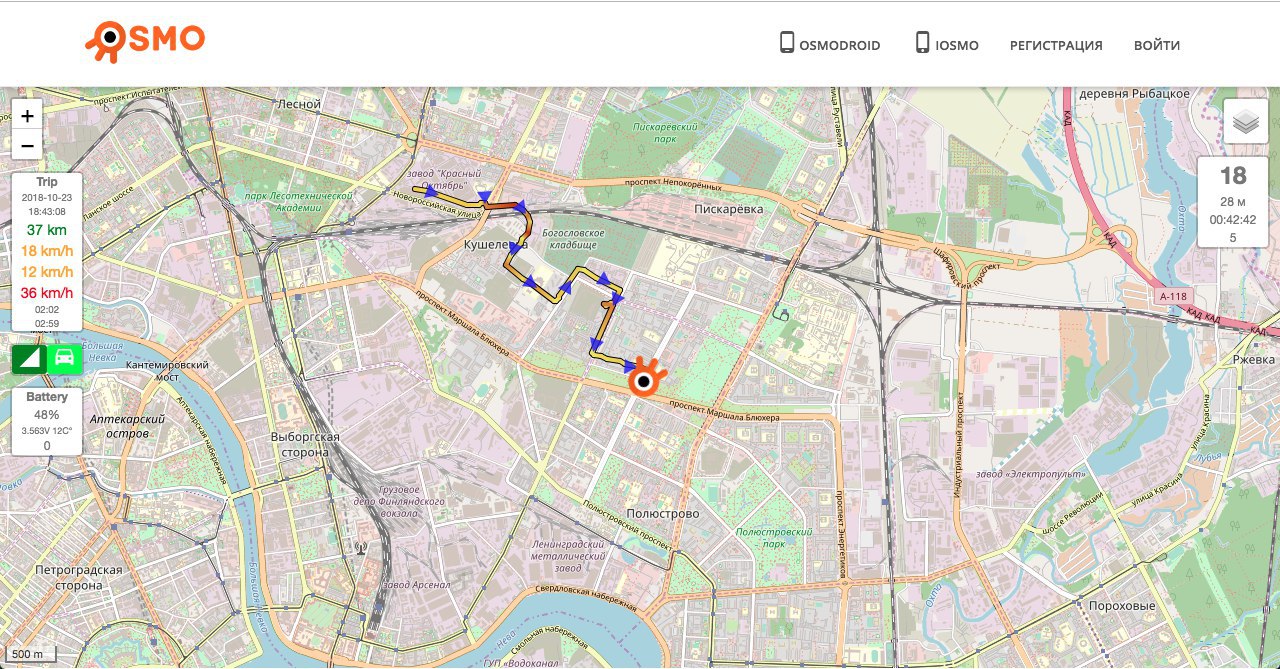This screenshot has width=1280, height=669.
Task: Open the map layers selector
Action: [1245, 123]
